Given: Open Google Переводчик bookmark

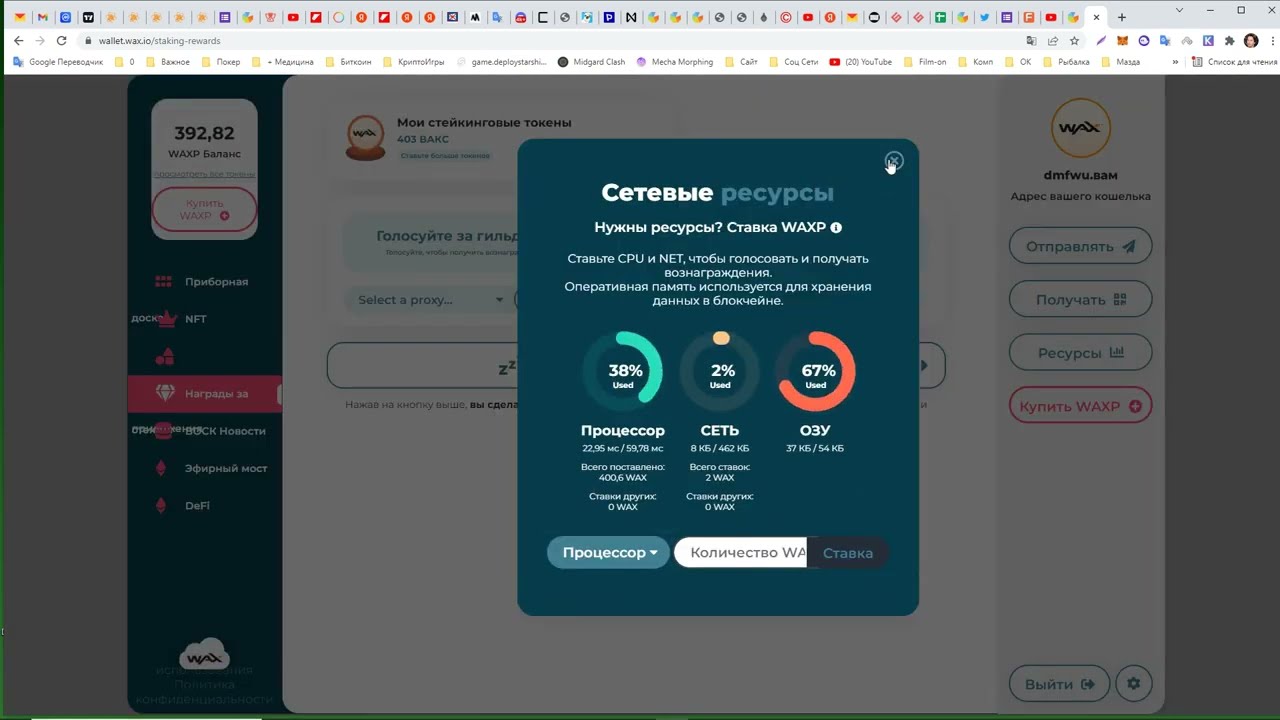Looking at the screenshot, I should pyautogui.click(x=58, y=62).
